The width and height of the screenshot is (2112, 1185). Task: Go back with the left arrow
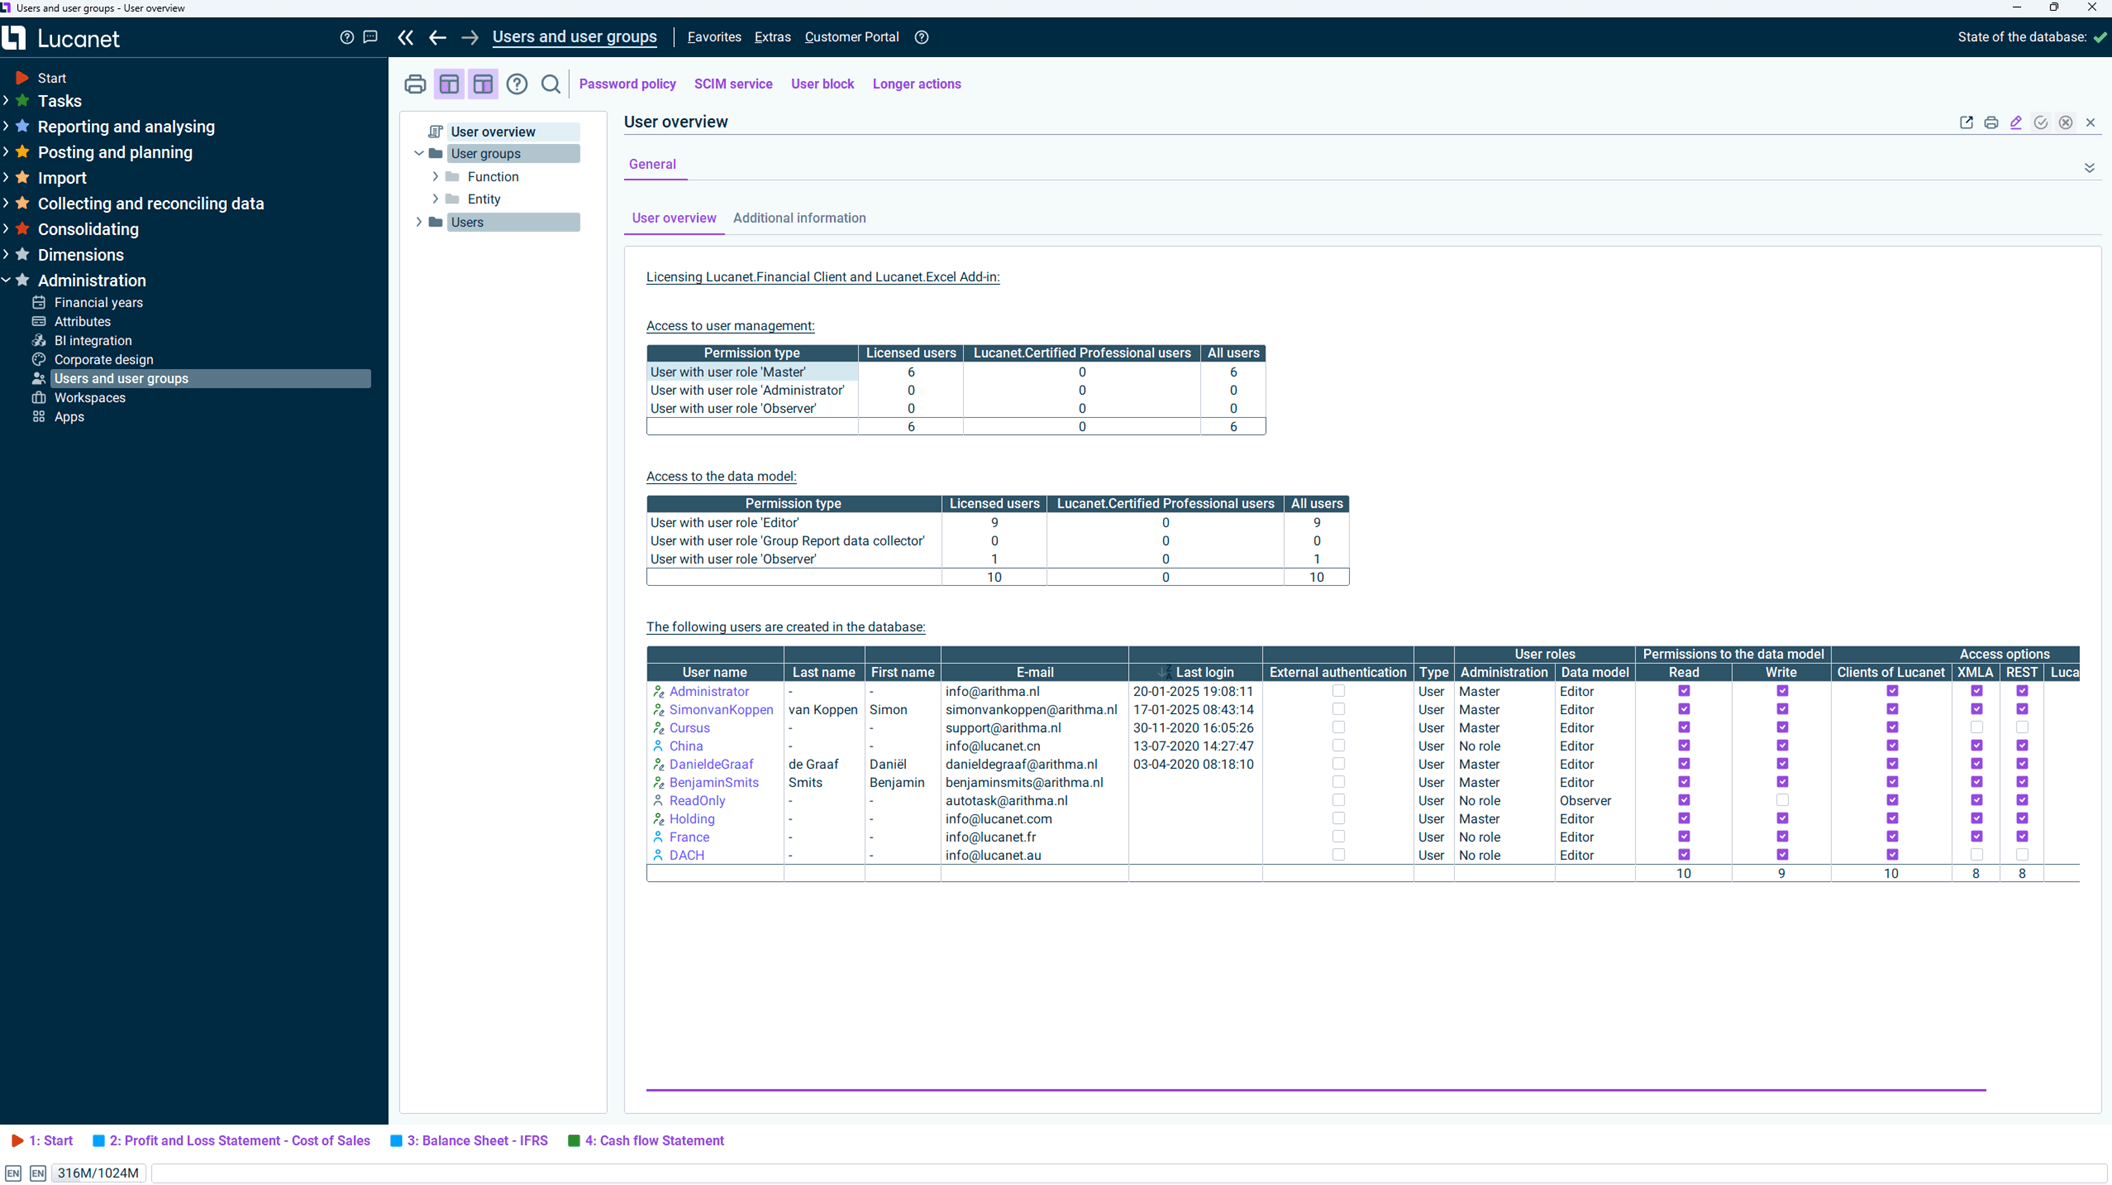437,37
